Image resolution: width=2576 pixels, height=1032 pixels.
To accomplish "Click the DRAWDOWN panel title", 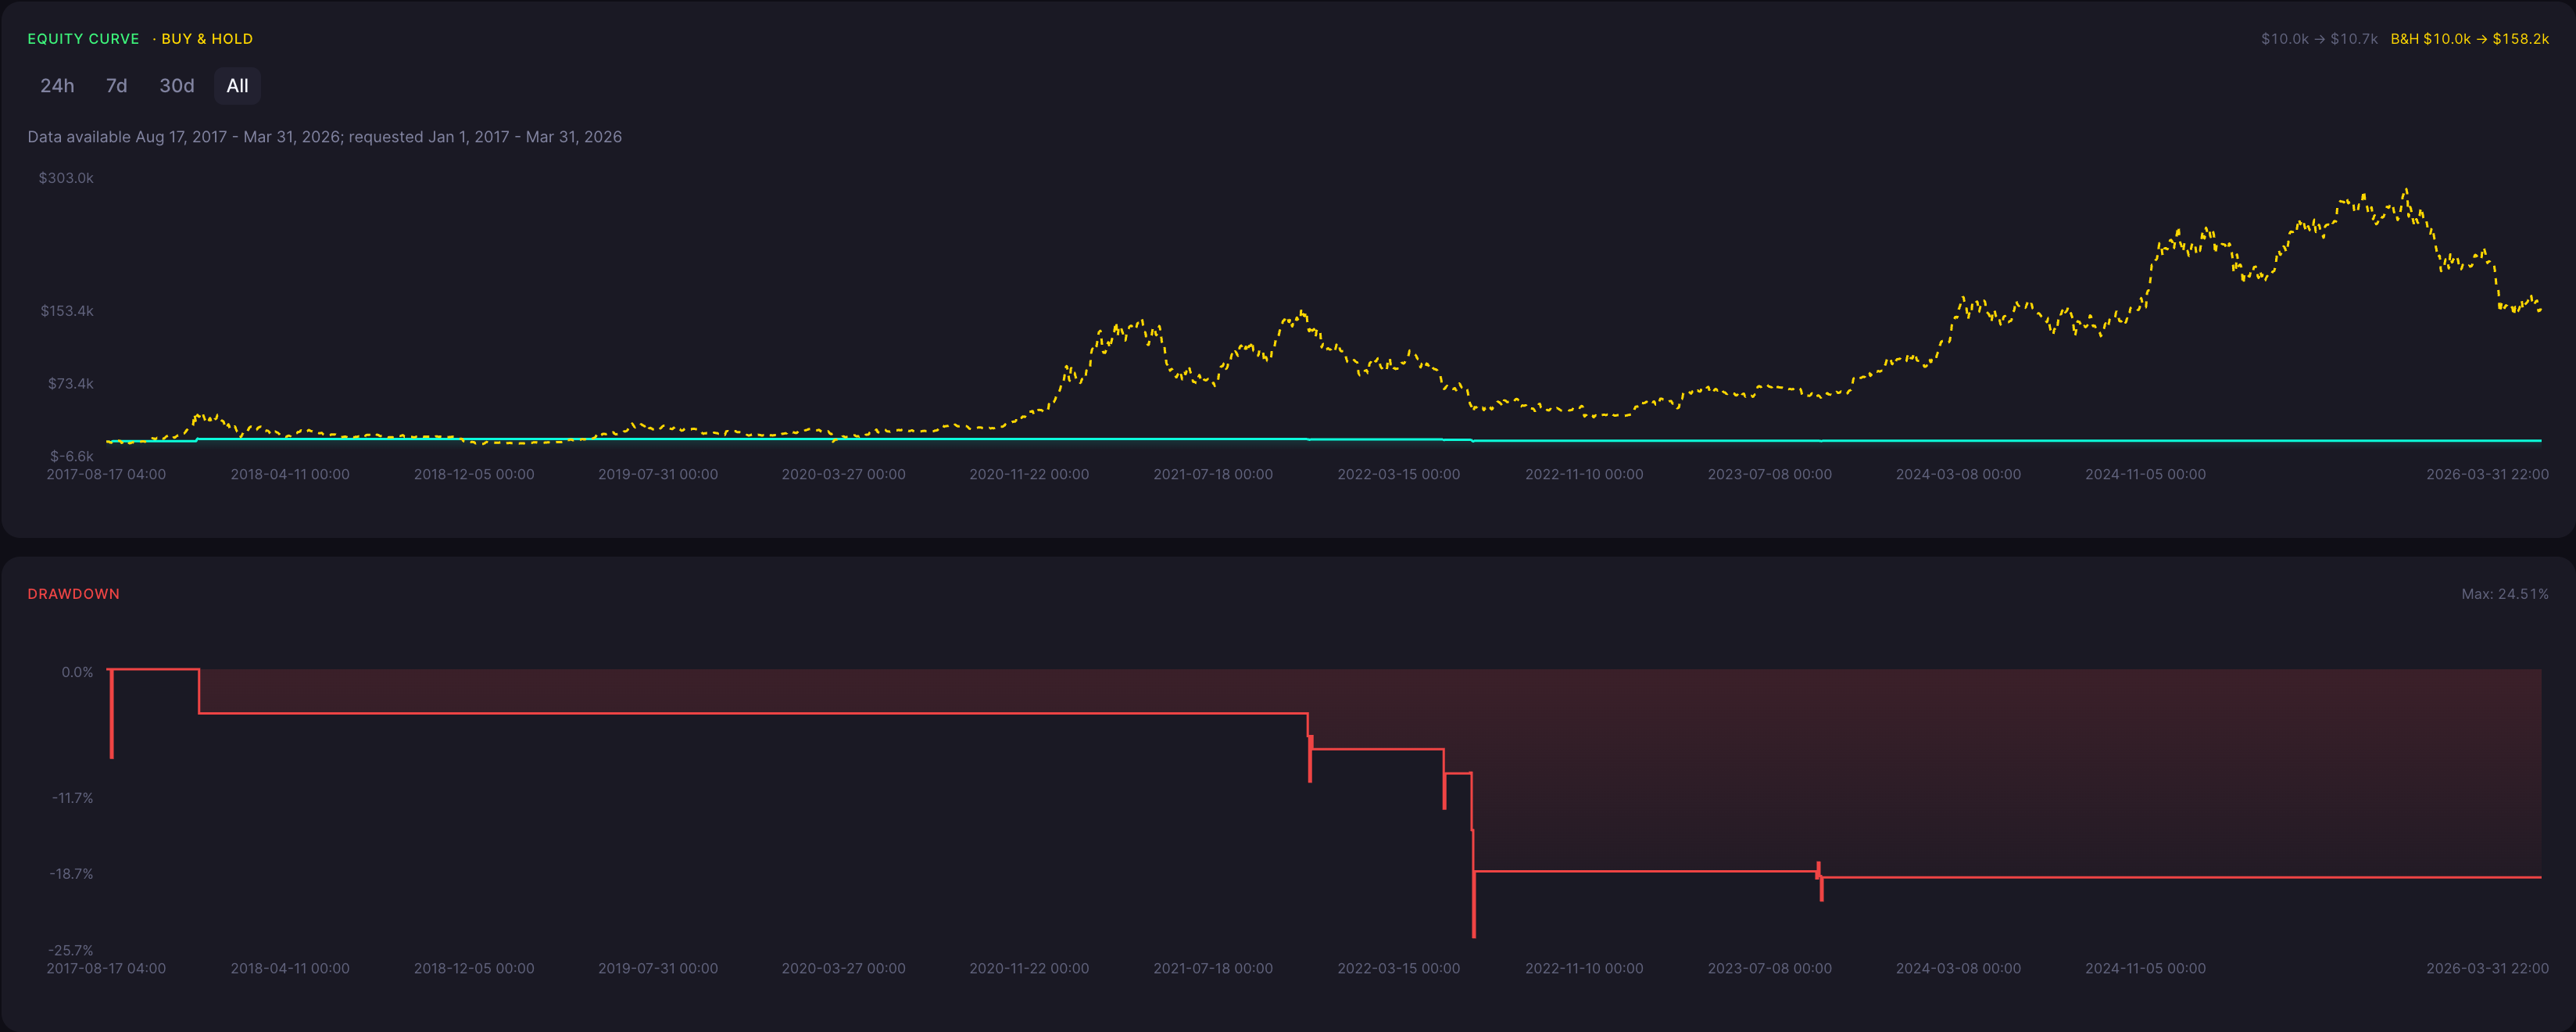I will tap(74, 594).
